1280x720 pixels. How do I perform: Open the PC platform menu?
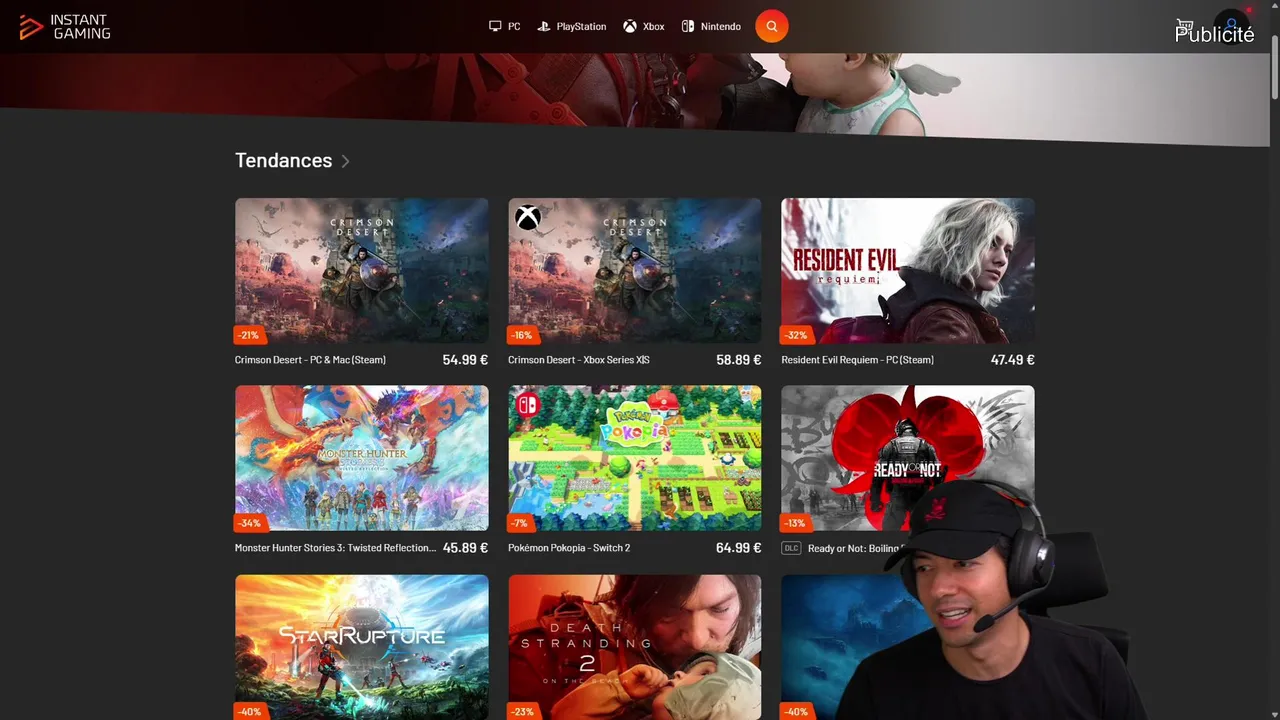click(x=504, y=26)
